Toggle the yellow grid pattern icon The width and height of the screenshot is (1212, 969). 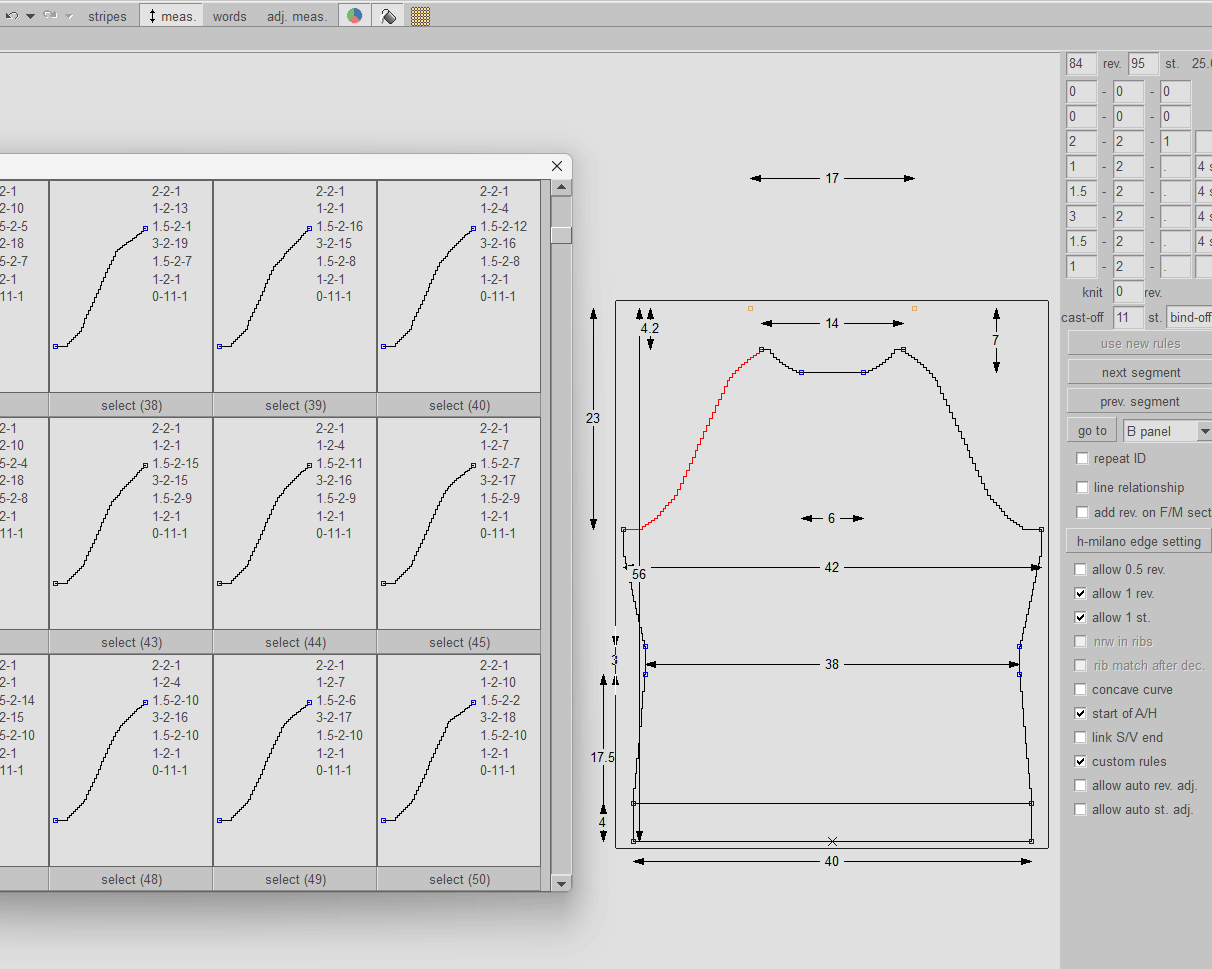point(420,16)
